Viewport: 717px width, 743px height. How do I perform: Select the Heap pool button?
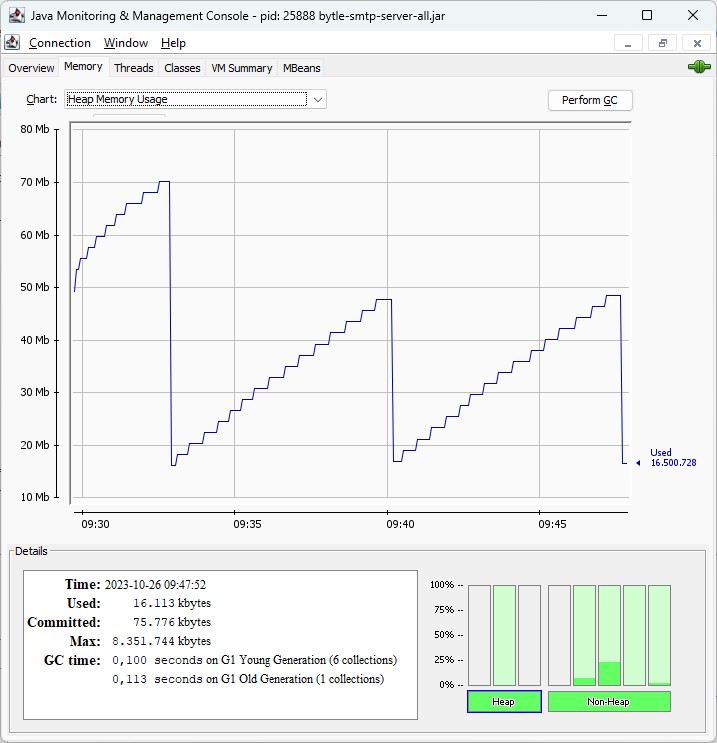tap(504, 702)
